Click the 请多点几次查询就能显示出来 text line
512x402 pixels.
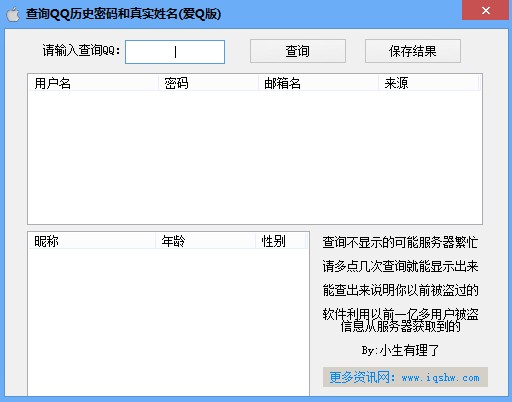click(400, 266)
